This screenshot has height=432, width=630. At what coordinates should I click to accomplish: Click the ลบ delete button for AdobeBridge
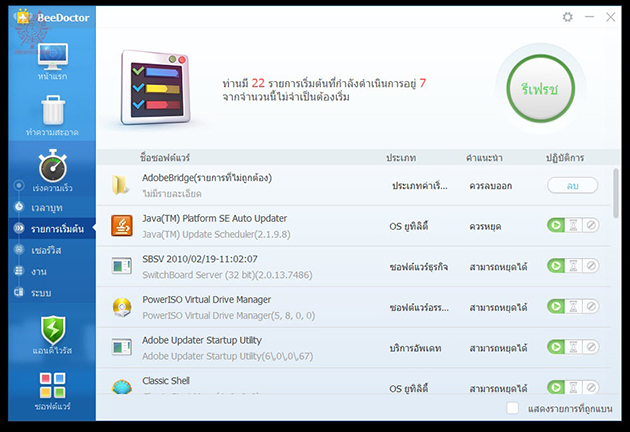(573, 186)
